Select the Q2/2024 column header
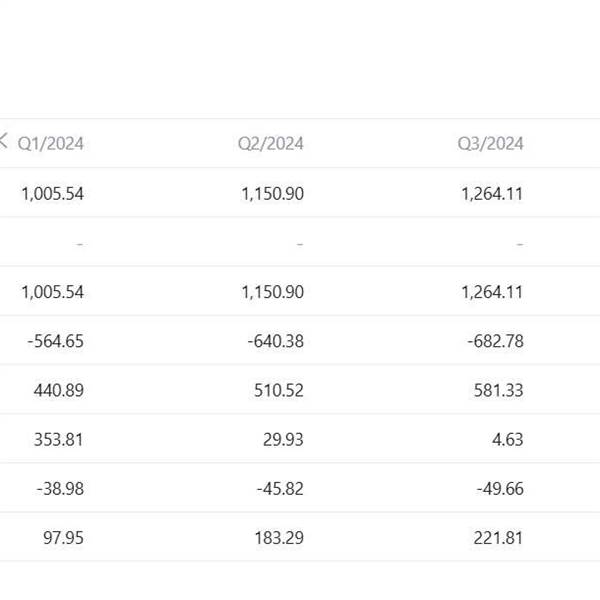Viewport: 600px width, 600px height. 271,144
